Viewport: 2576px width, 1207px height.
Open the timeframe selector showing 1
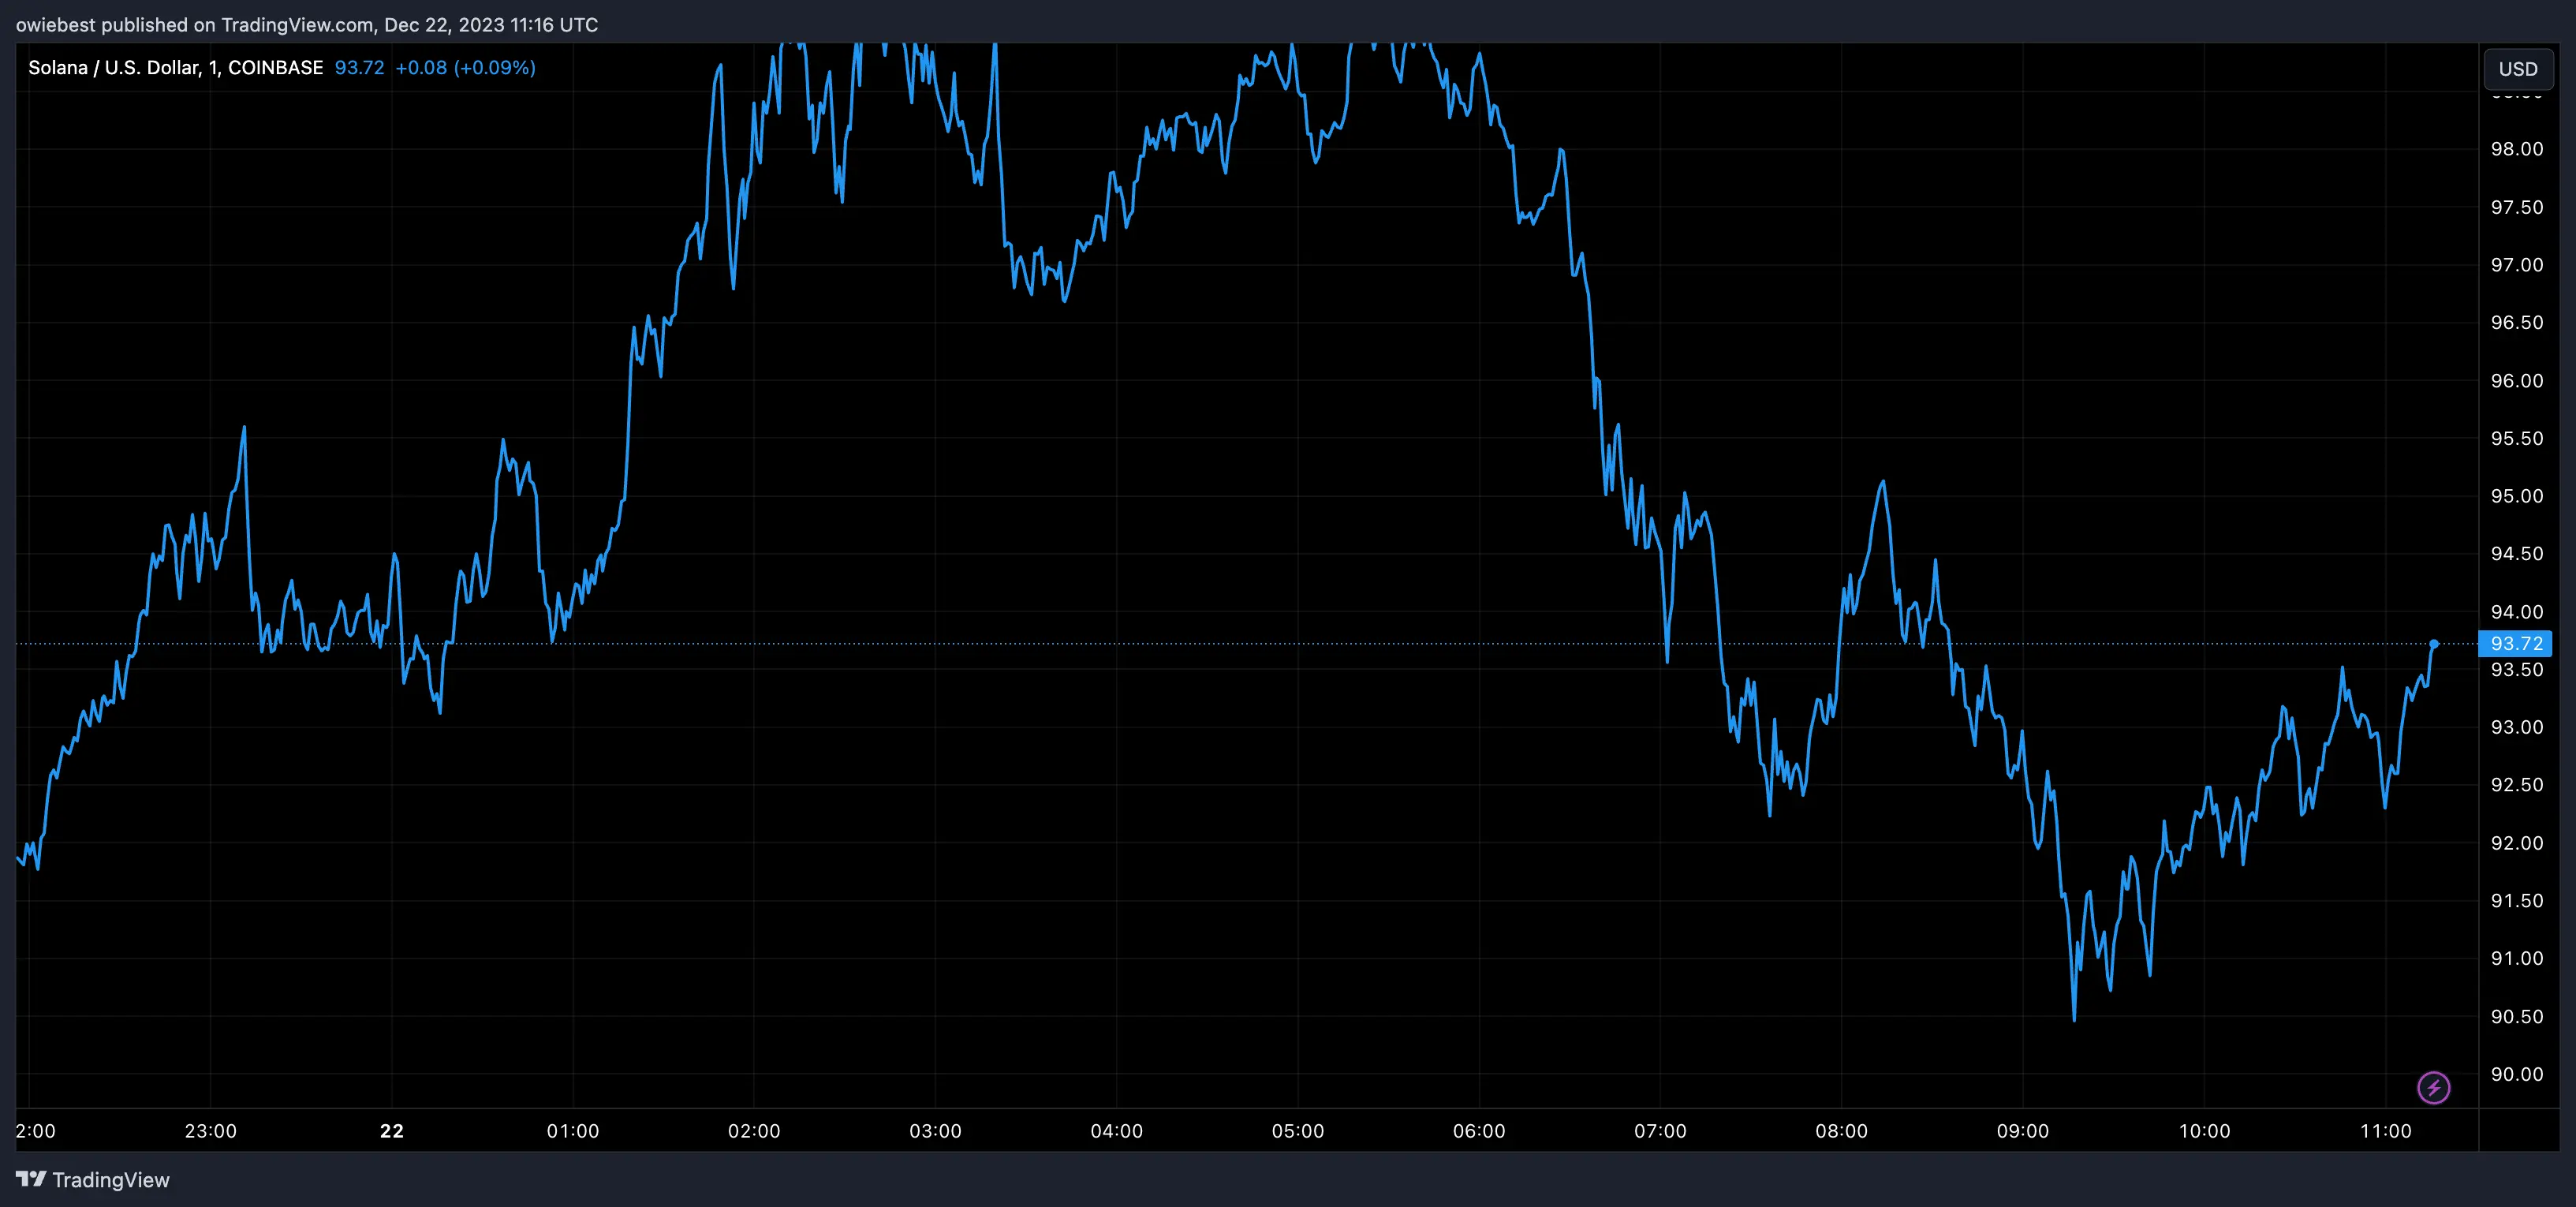point(211,67)
